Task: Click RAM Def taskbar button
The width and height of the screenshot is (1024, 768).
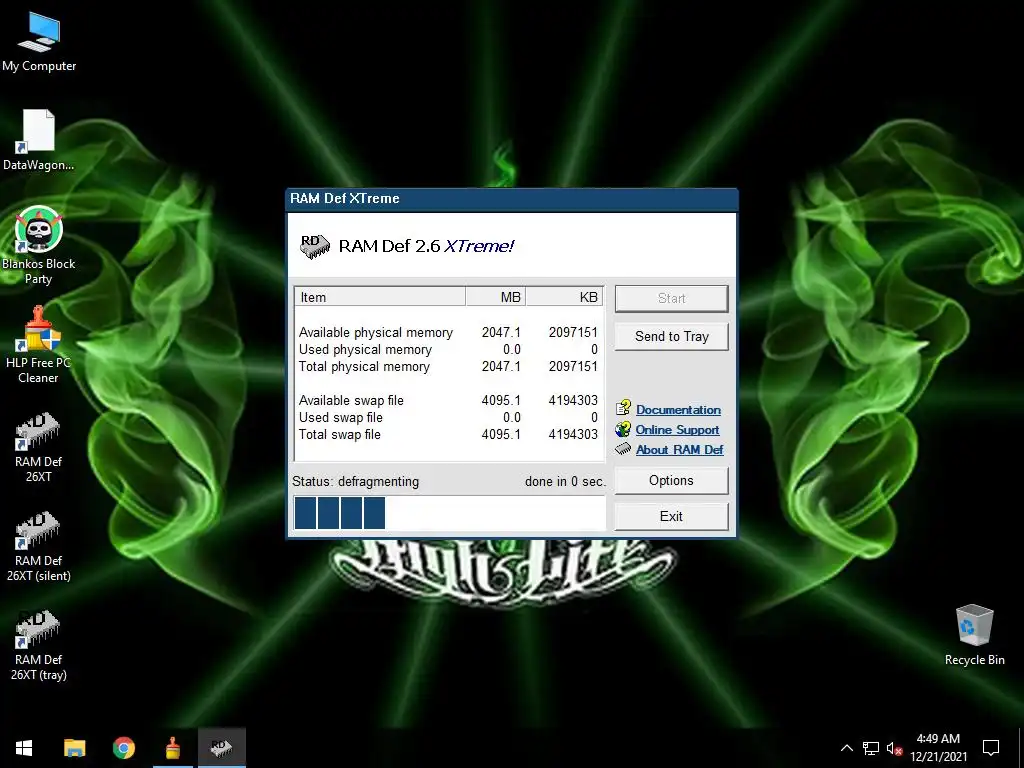Action: pos(221,748)
